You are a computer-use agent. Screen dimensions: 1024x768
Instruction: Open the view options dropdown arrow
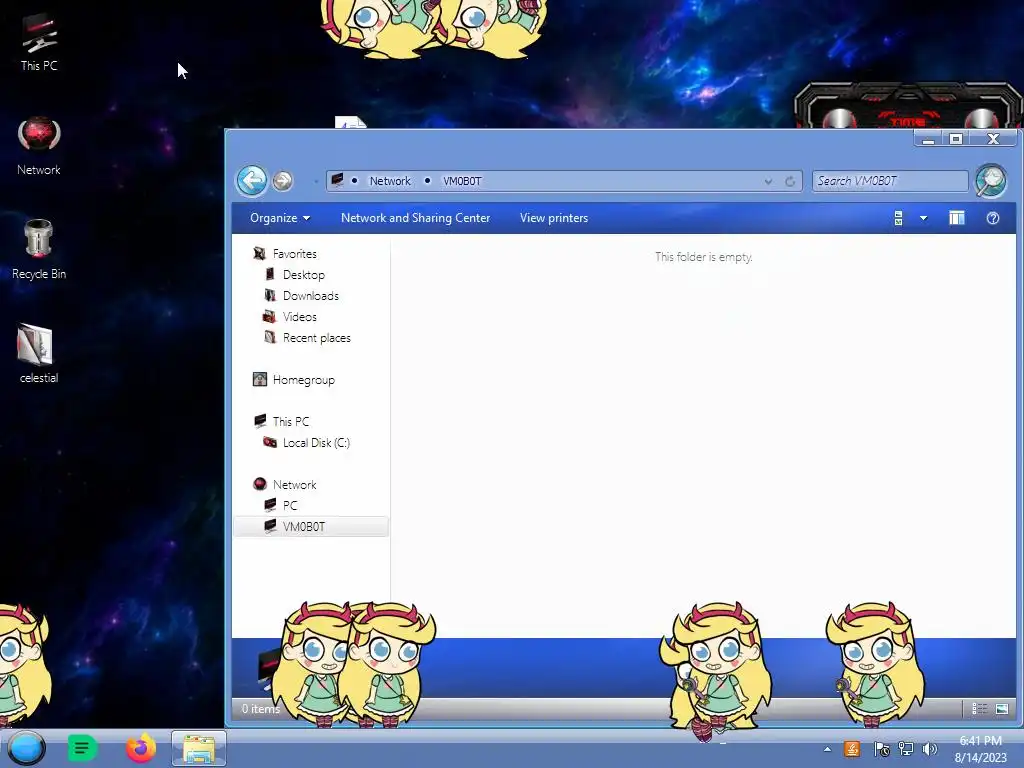(923, 218)
